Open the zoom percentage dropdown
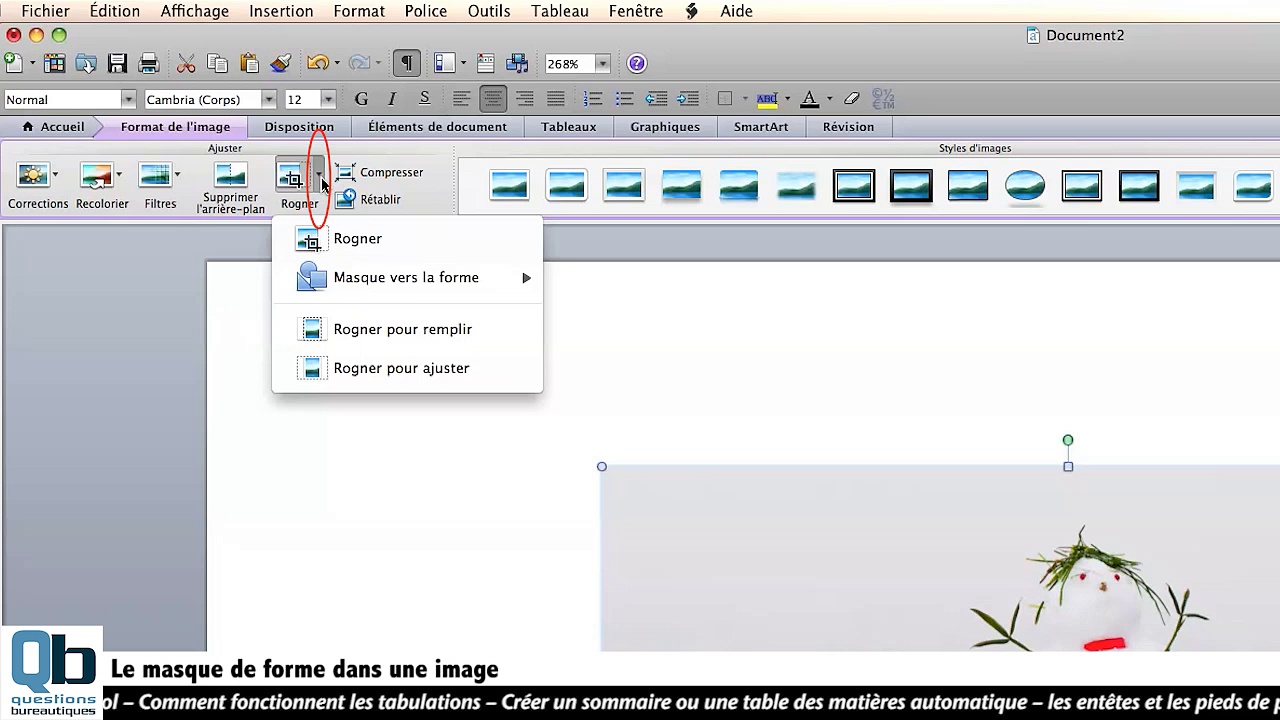The image size is (1280, 720). pyautogui.click(x=602, y=64)
